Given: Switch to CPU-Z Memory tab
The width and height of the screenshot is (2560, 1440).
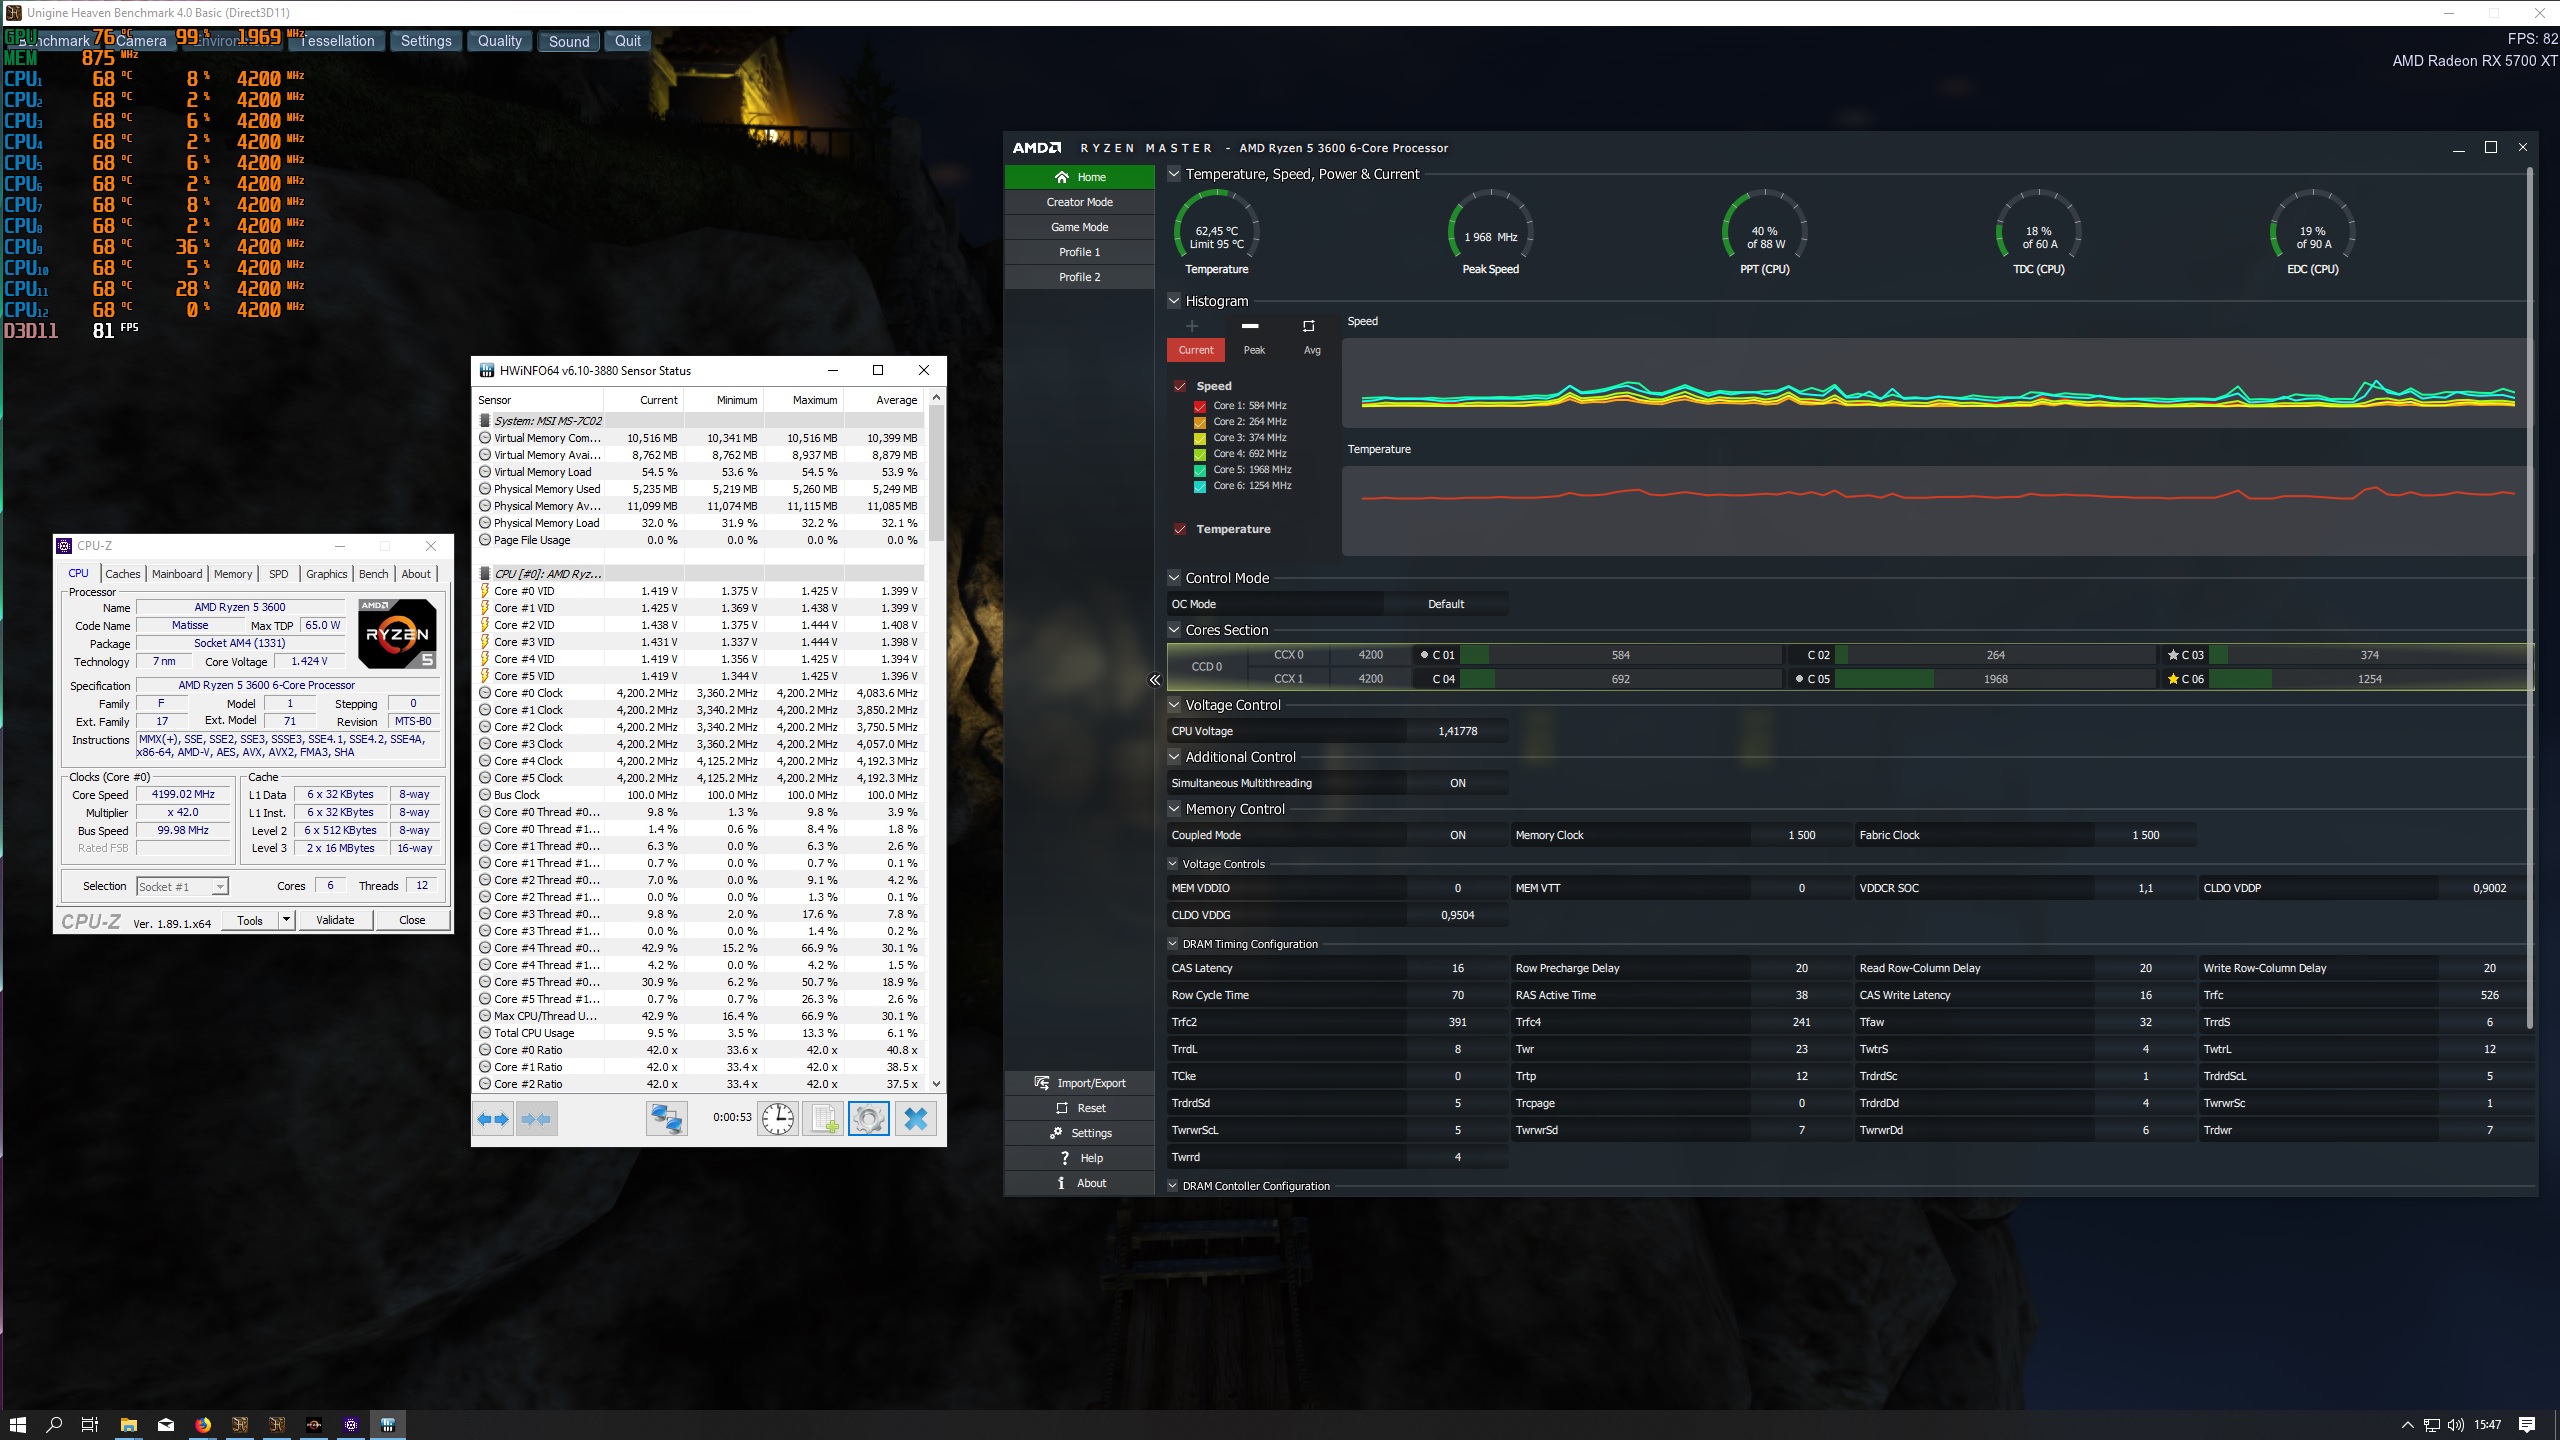Looking at the screenshot, I should [233, 574].
